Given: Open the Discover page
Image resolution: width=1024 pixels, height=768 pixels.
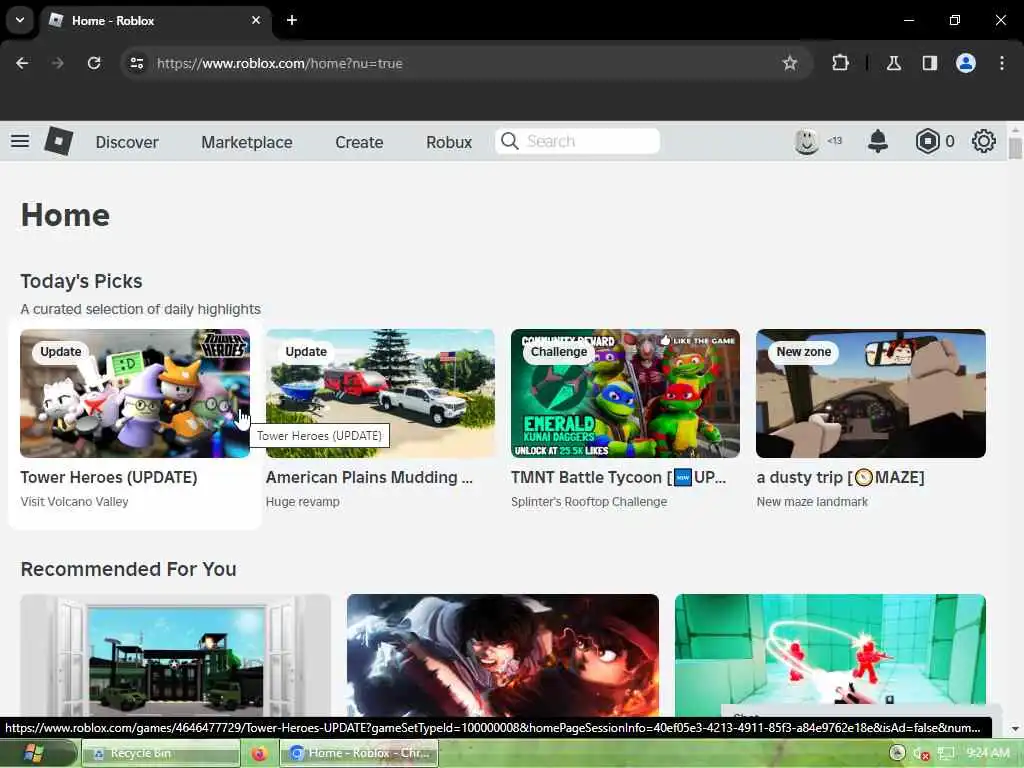Looking at the screenshot, I should point(127,142).
